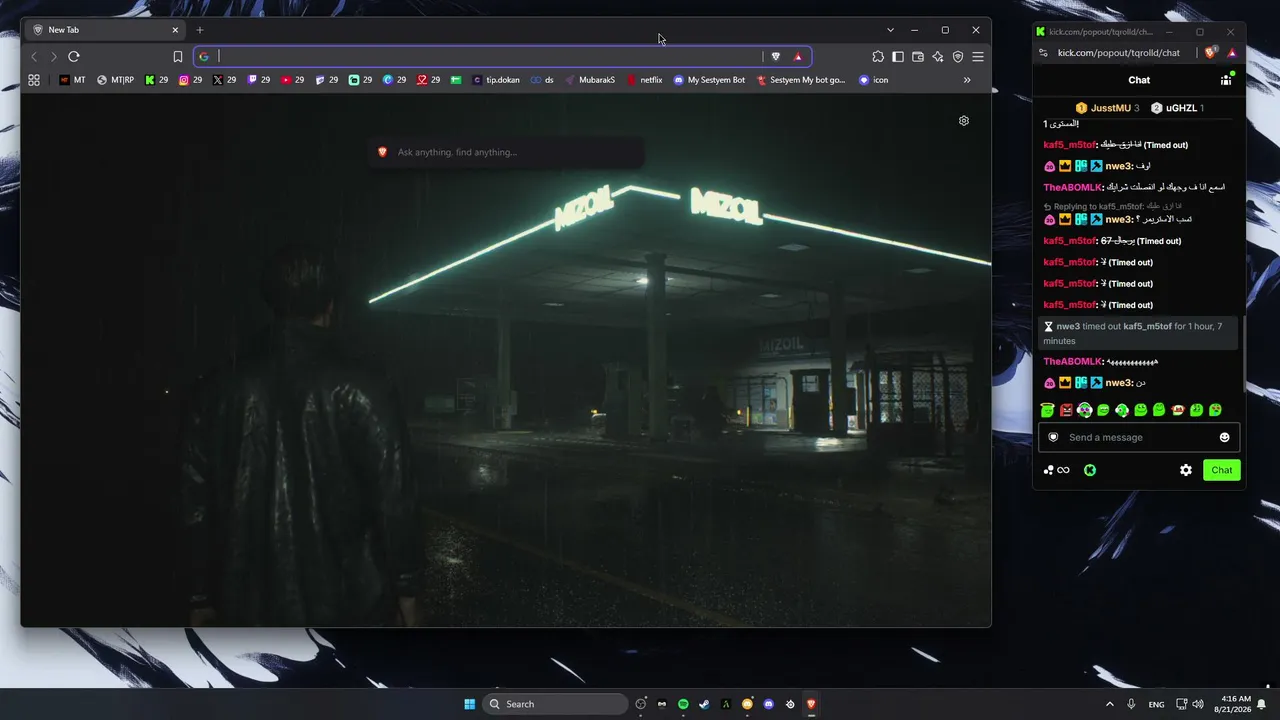Open the Brave main hamburger menu
This screenshot has width=1280, height=720.
(x=978, y=57)
